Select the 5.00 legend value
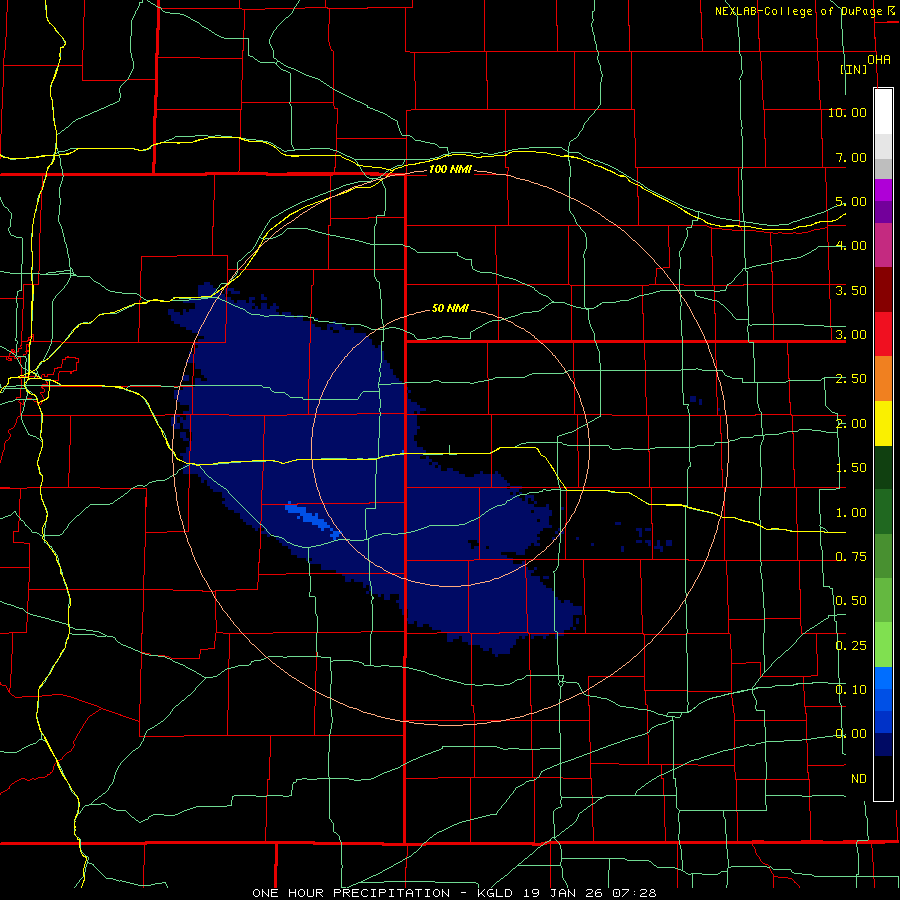Screen dimensions: 900x900 (x=851, y=201)
